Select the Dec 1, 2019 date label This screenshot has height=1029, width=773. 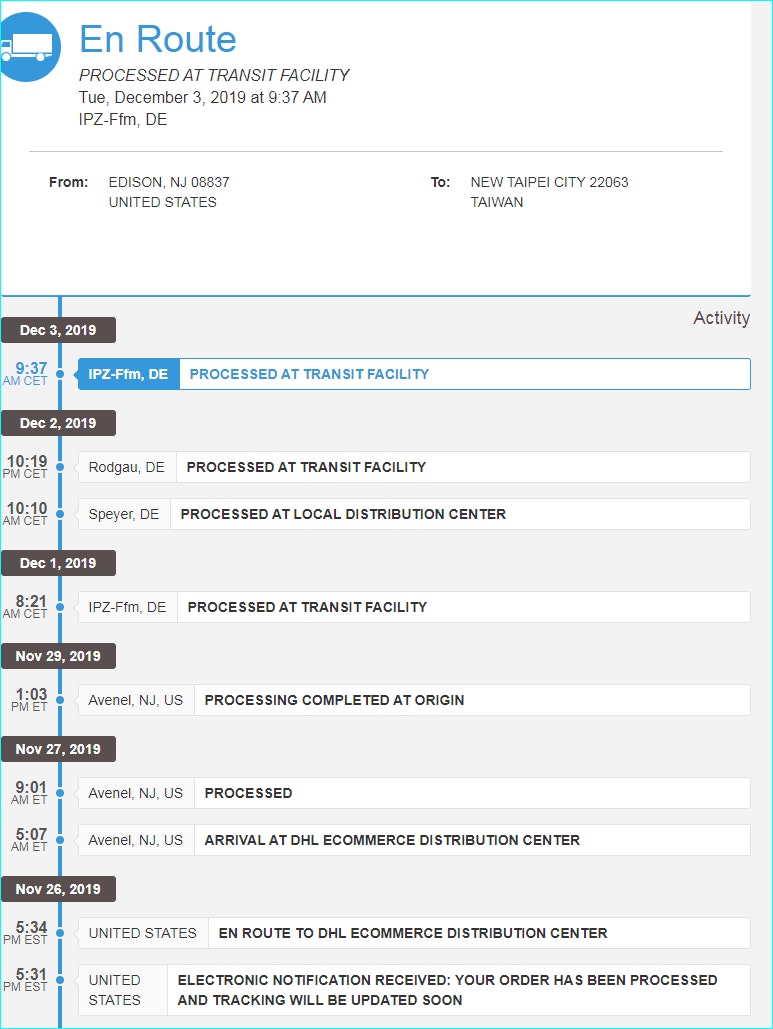coord(58,563)
